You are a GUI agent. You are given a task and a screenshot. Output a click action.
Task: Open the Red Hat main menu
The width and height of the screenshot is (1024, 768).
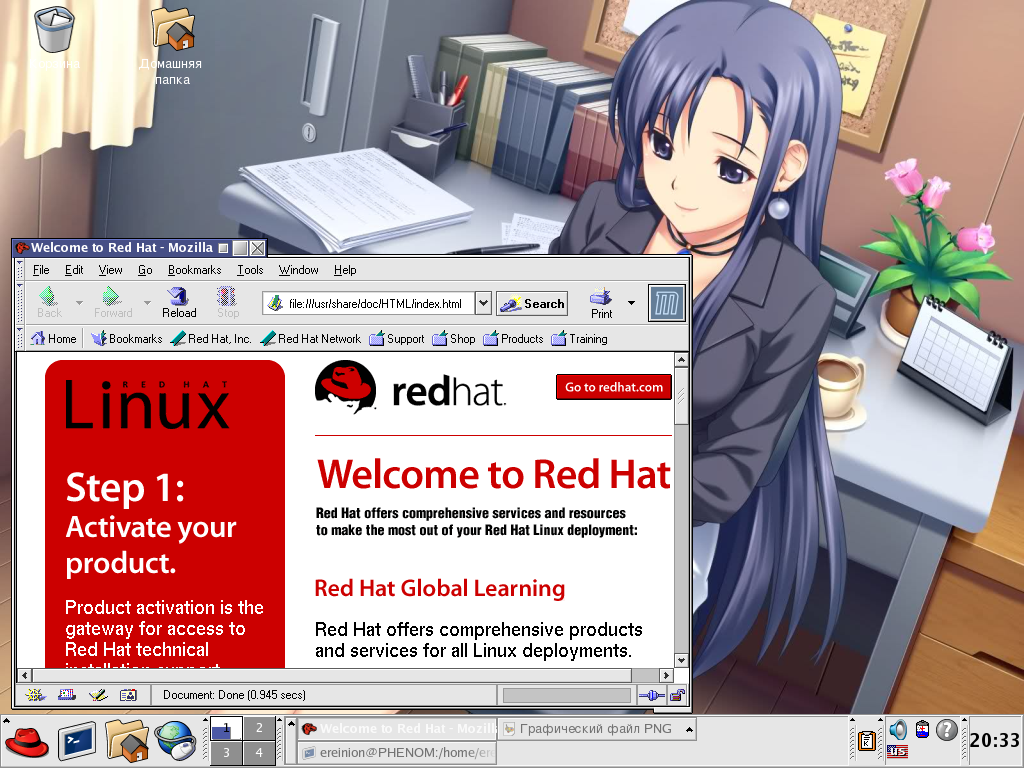[27, 742]
